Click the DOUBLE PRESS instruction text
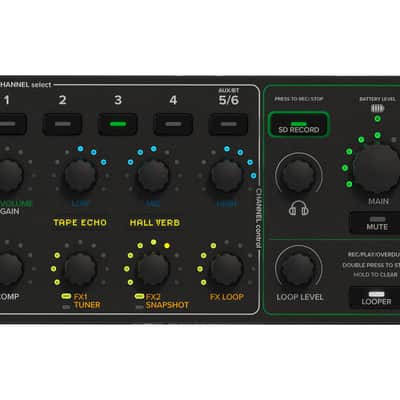This screenshot has height=400, width=400. (371, 265)
